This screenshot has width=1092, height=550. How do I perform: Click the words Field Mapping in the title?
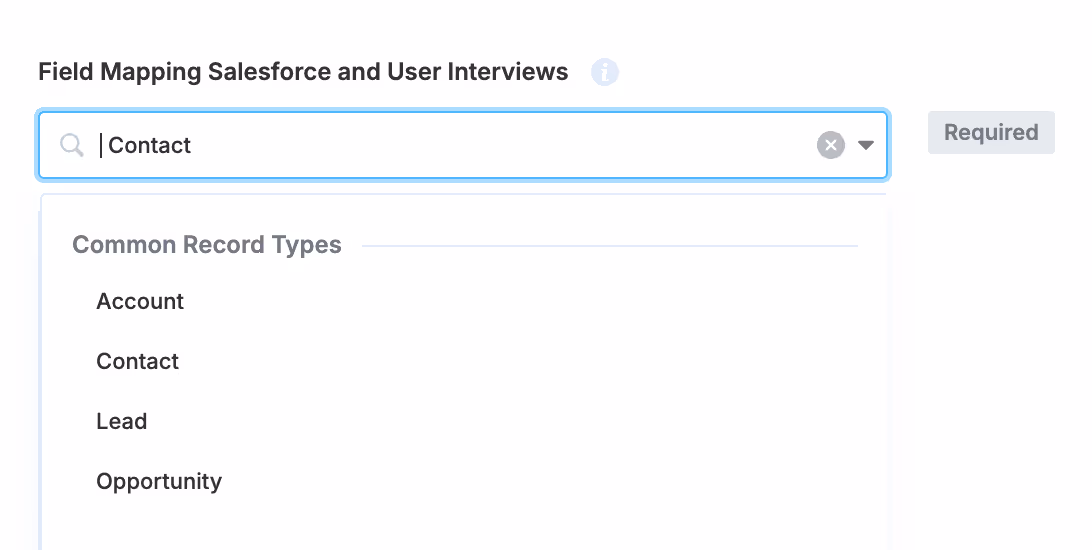point(120,72)
